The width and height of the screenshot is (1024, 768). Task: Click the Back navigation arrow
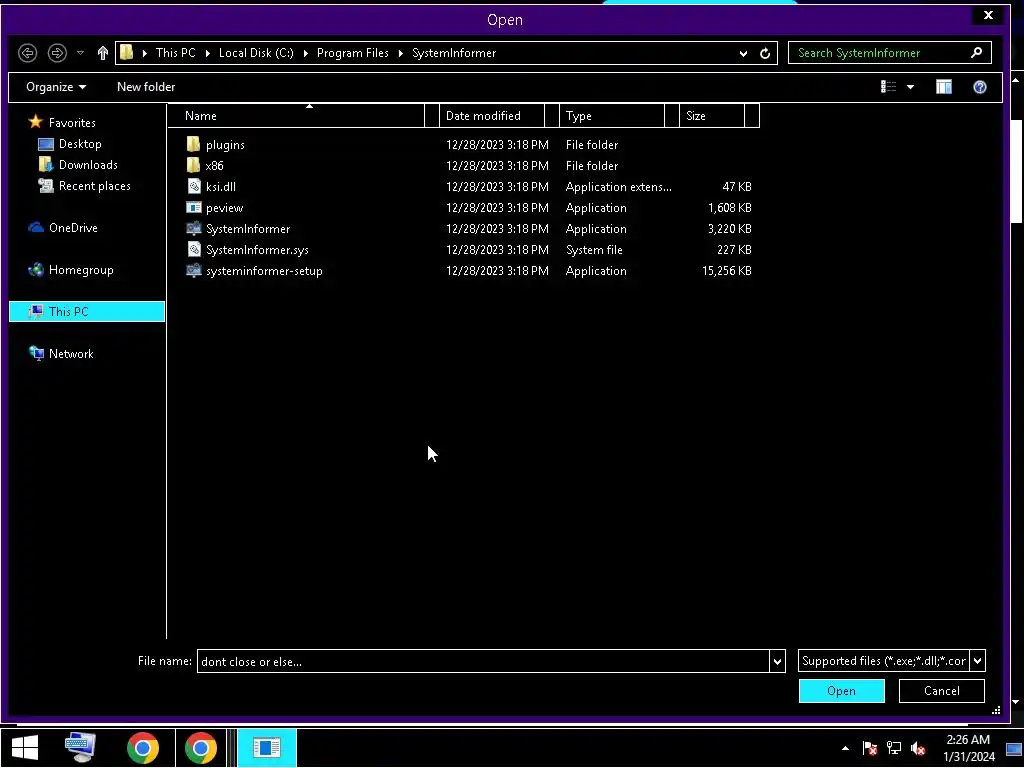point(27,53)
